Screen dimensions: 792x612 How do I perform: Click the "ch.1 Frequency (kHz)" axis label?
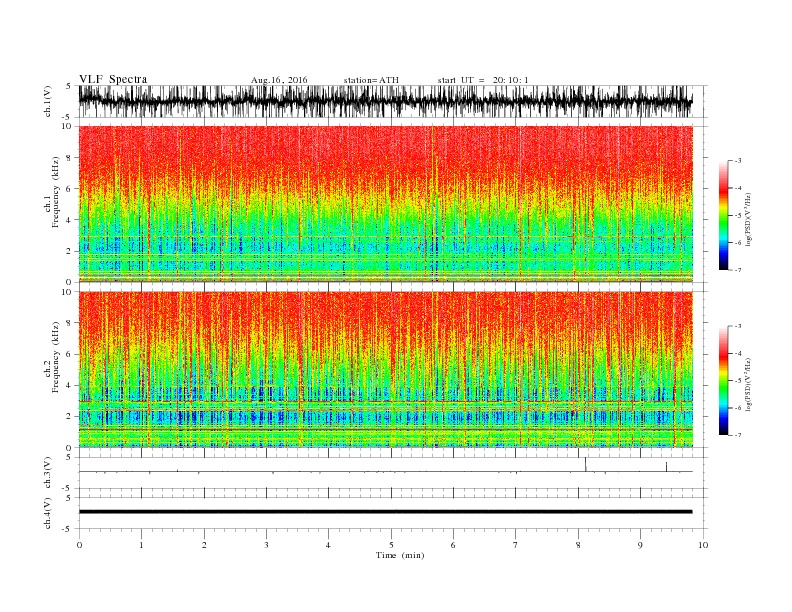[52, 192]
